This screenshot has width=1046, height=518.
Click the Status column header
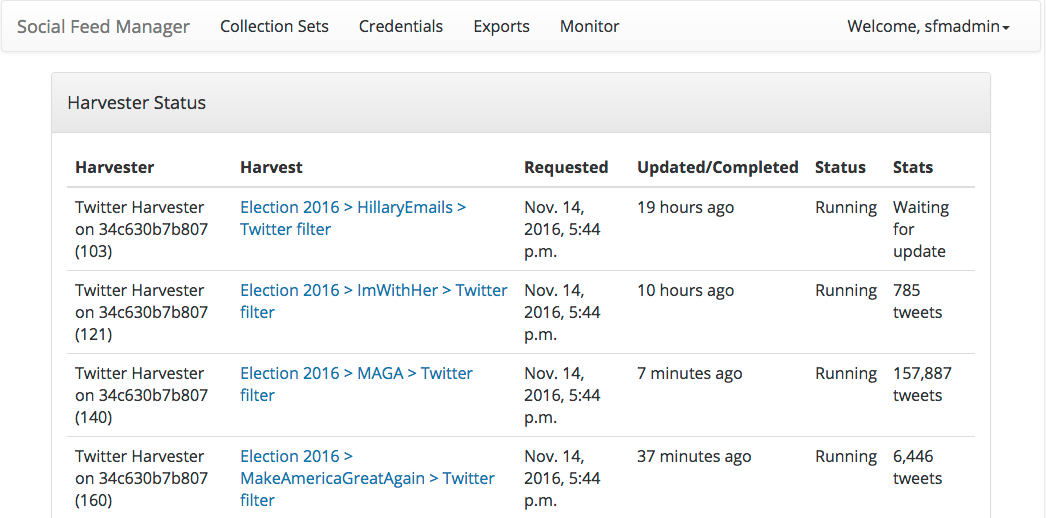click(841, 167)
